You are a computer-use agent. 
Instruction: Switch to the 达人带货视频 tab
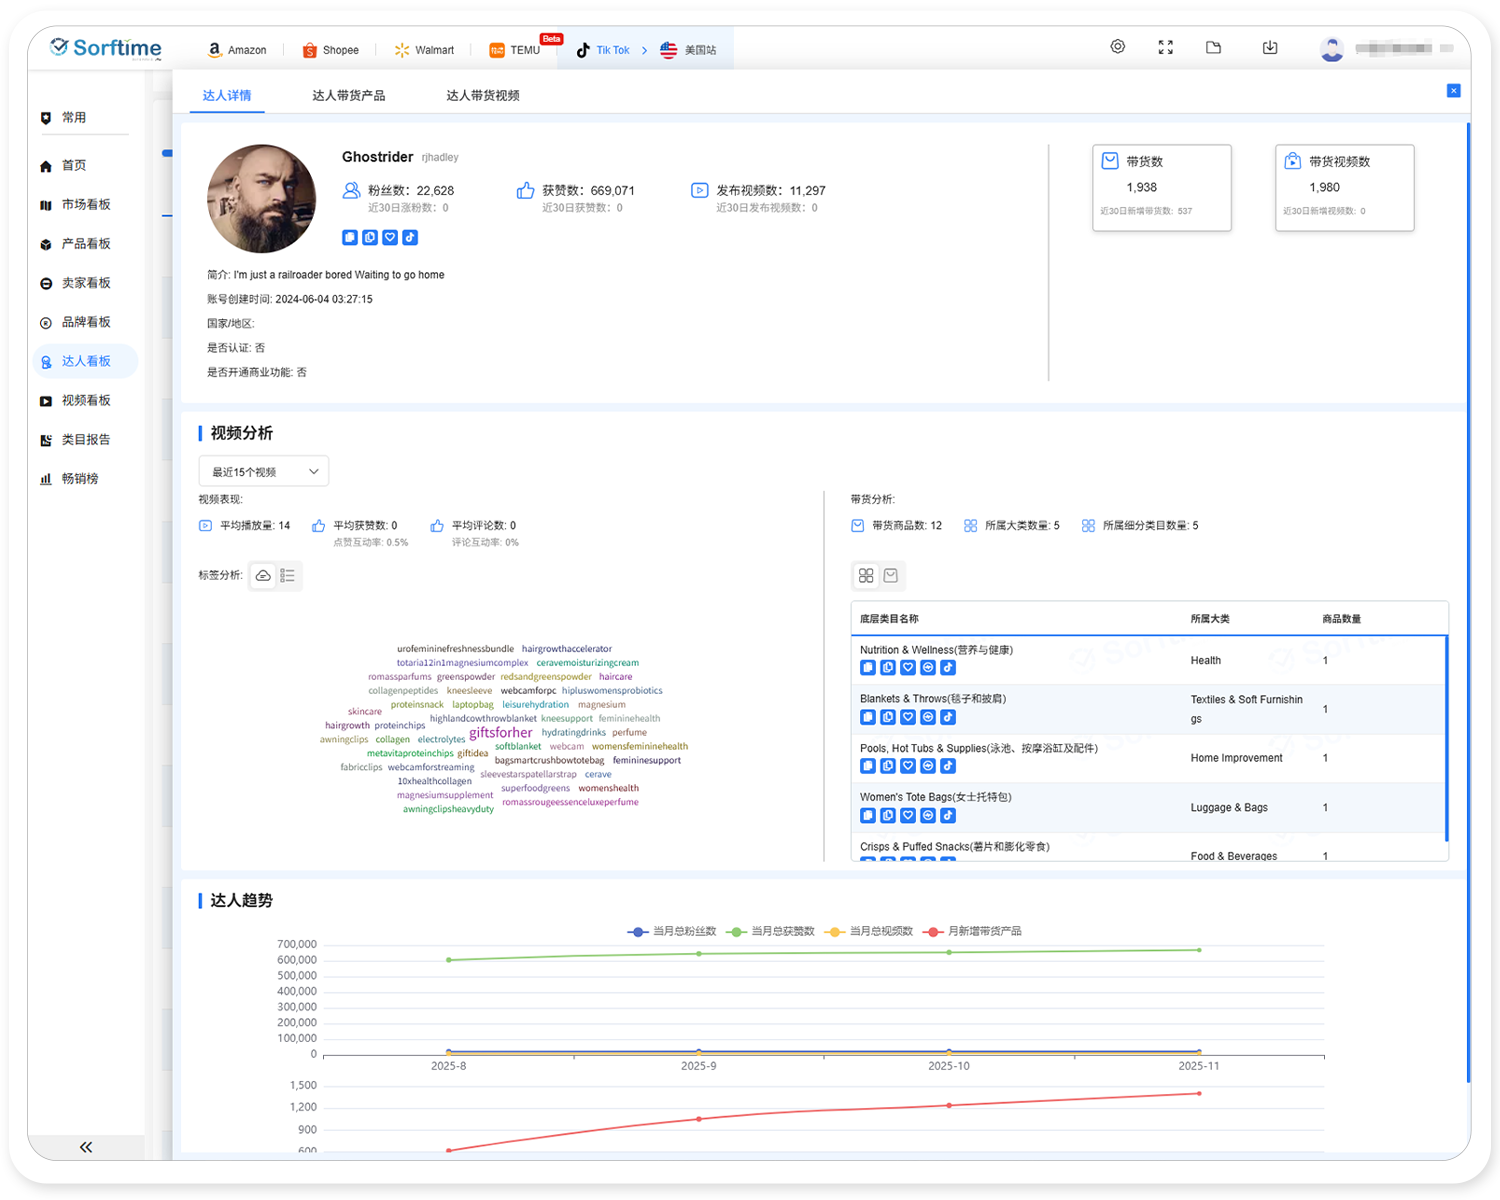click(482, 96)
